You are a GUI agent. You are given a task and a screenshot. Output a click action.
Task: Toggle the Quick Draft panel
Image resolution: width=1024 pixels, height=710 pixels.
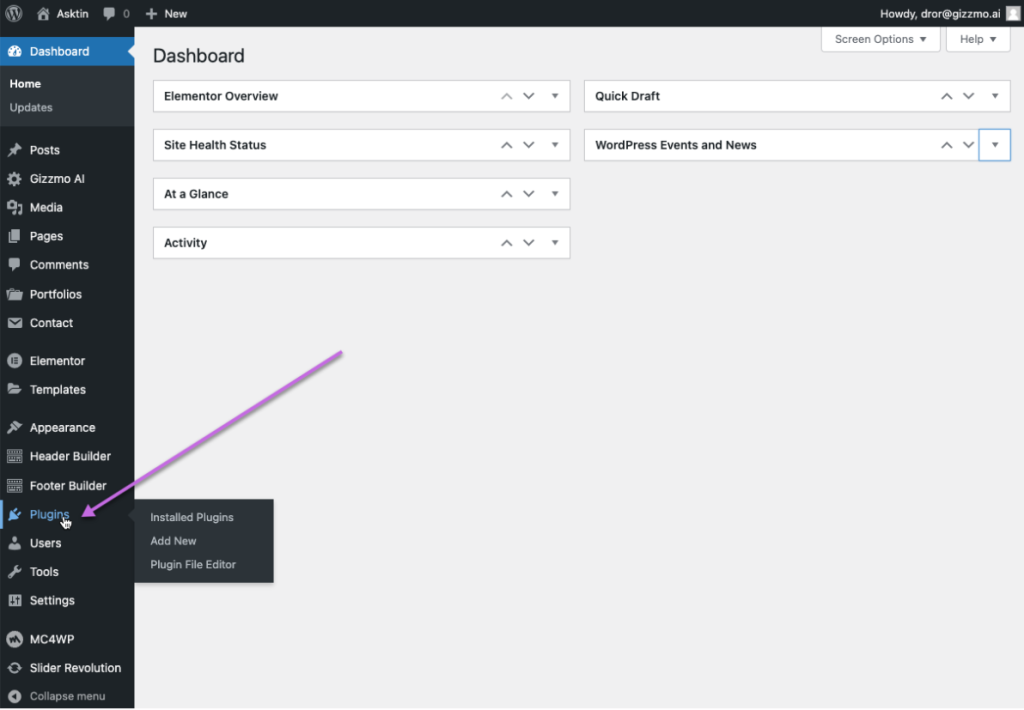(x=994, y=97)
